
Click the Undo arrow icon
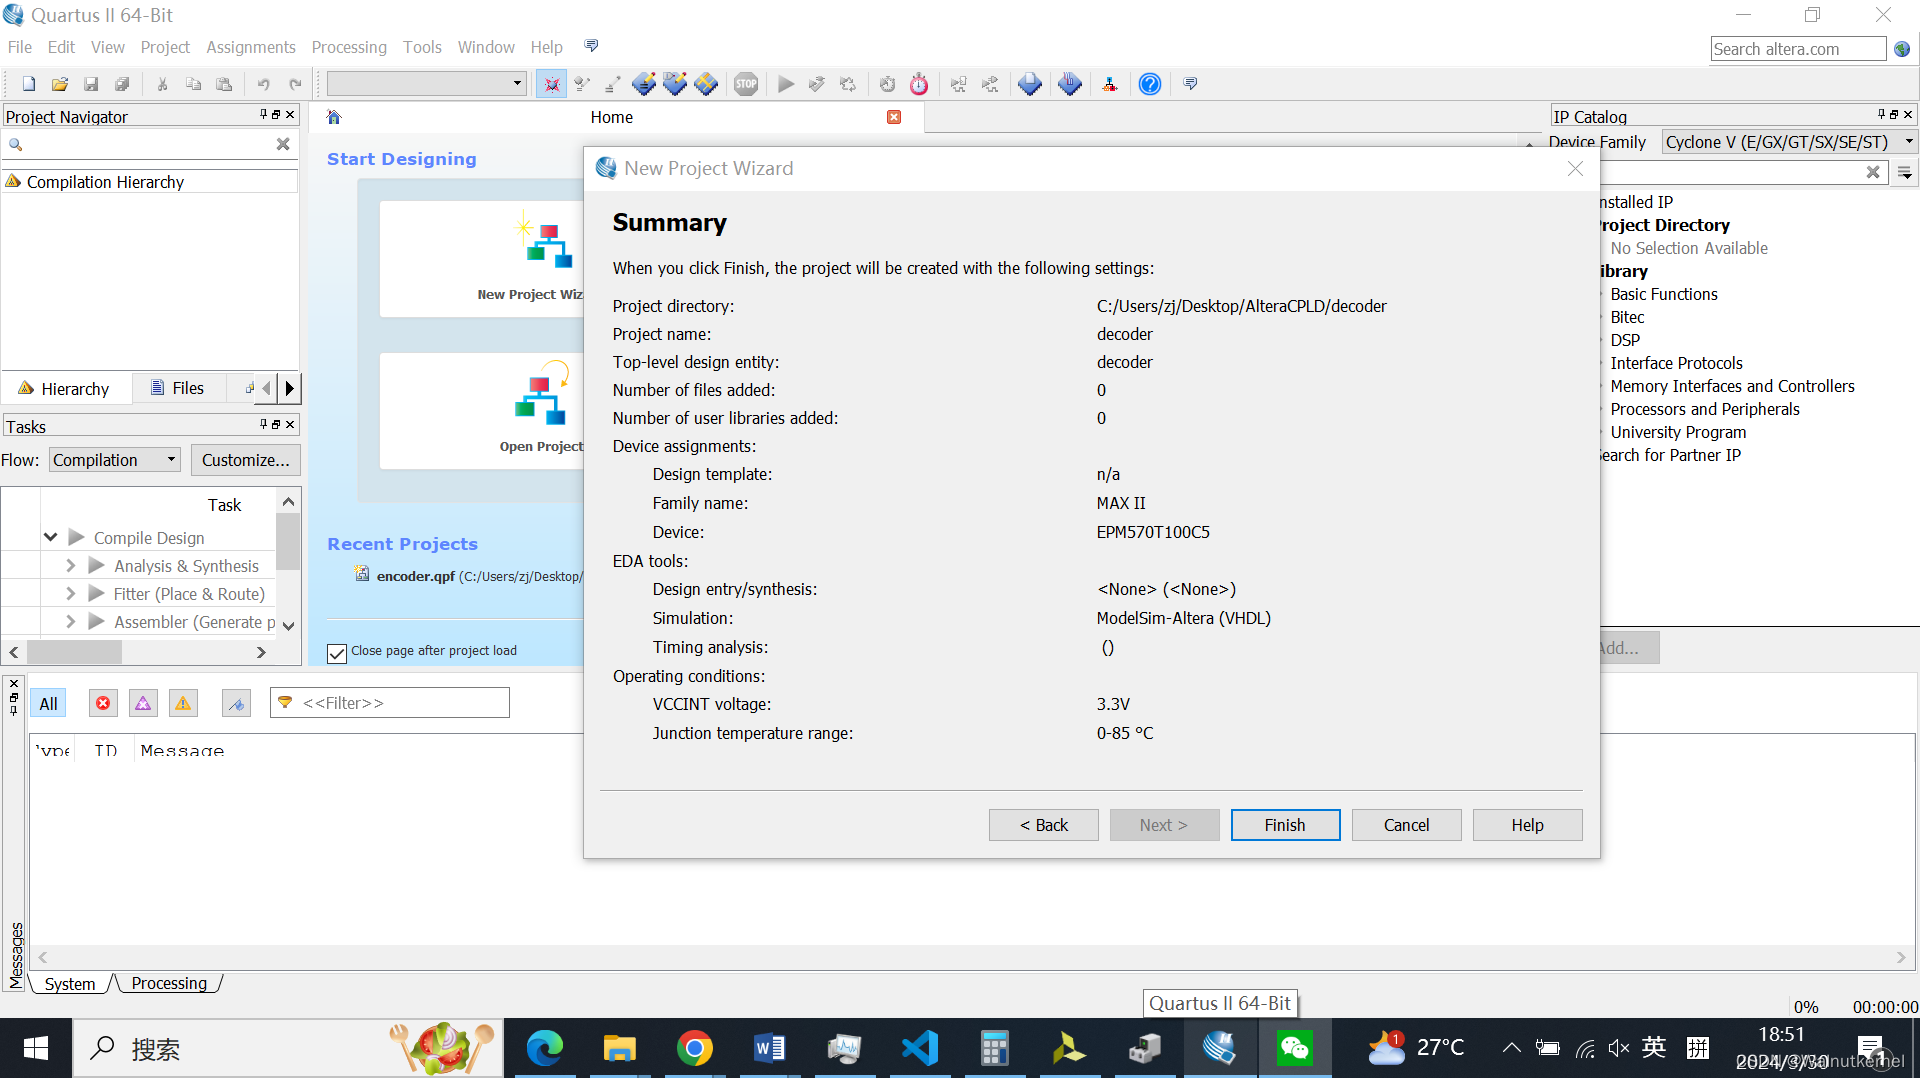point(264,84)
